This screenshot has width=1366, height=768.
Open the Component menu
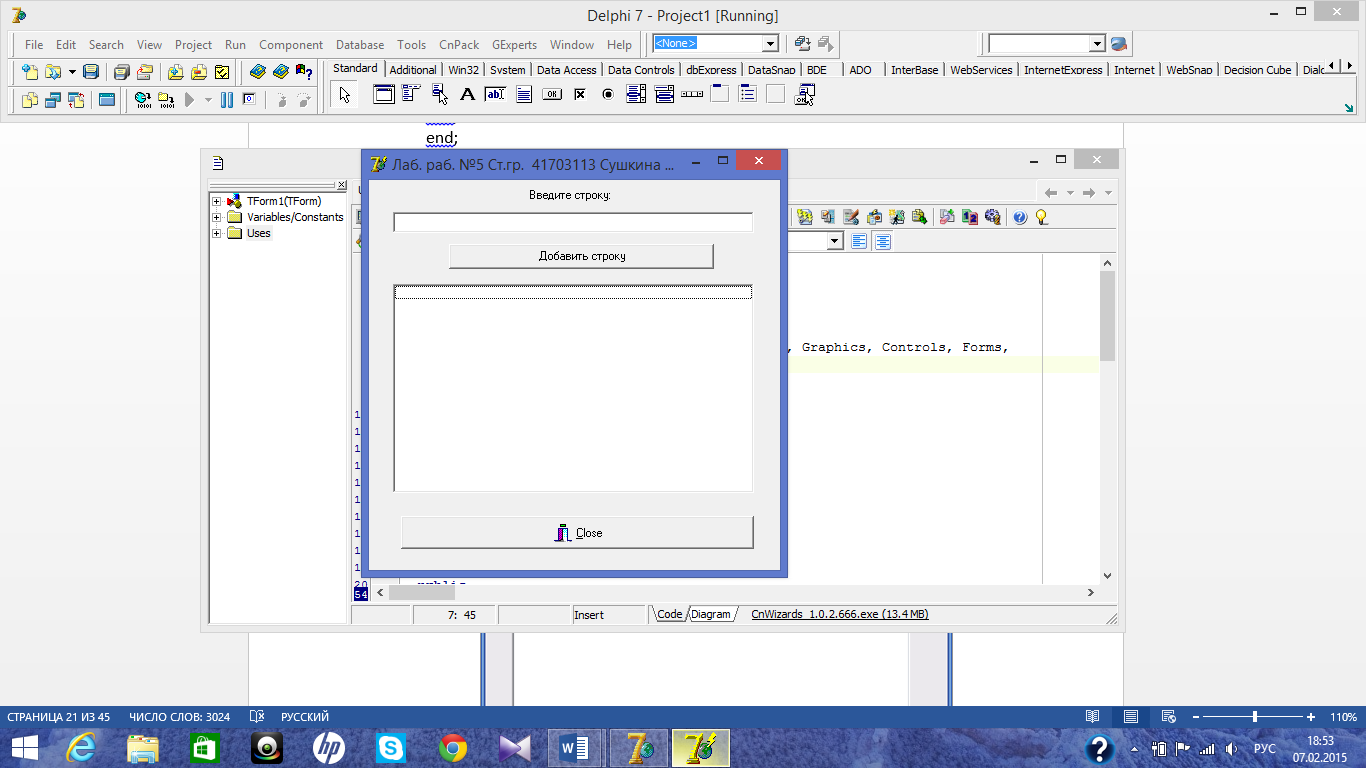tap(291, 45)
